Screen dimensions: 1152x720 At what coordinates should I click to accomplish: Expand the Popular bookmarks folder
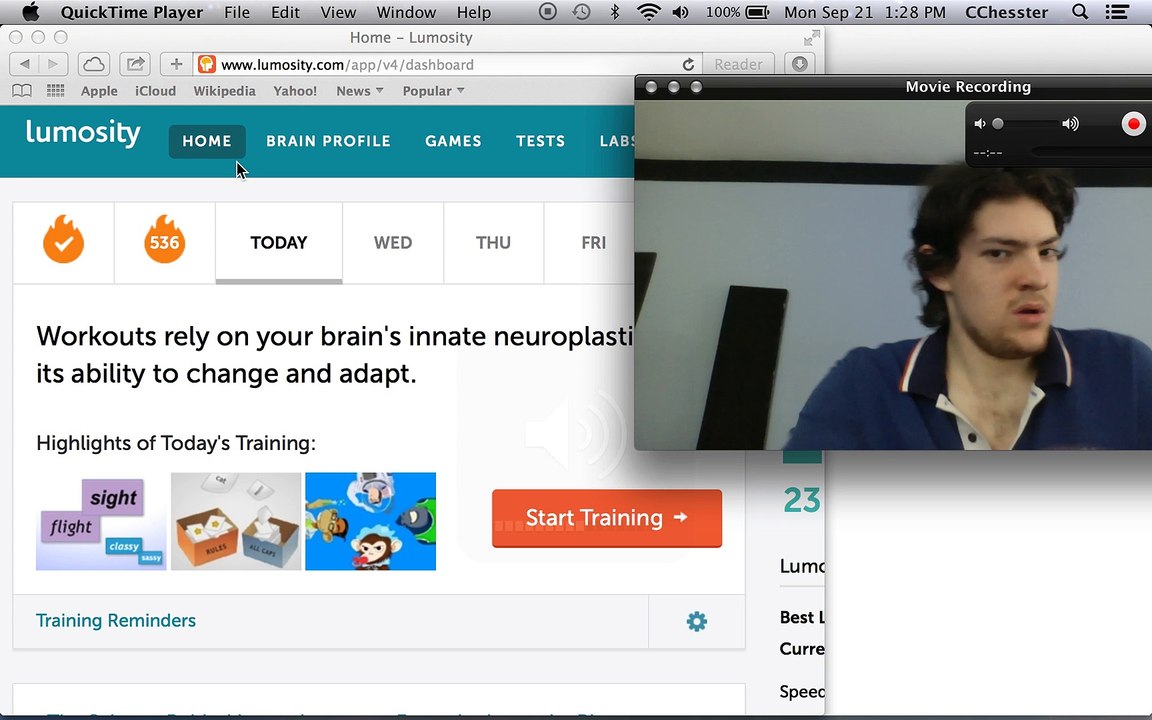tap(433, 91)
